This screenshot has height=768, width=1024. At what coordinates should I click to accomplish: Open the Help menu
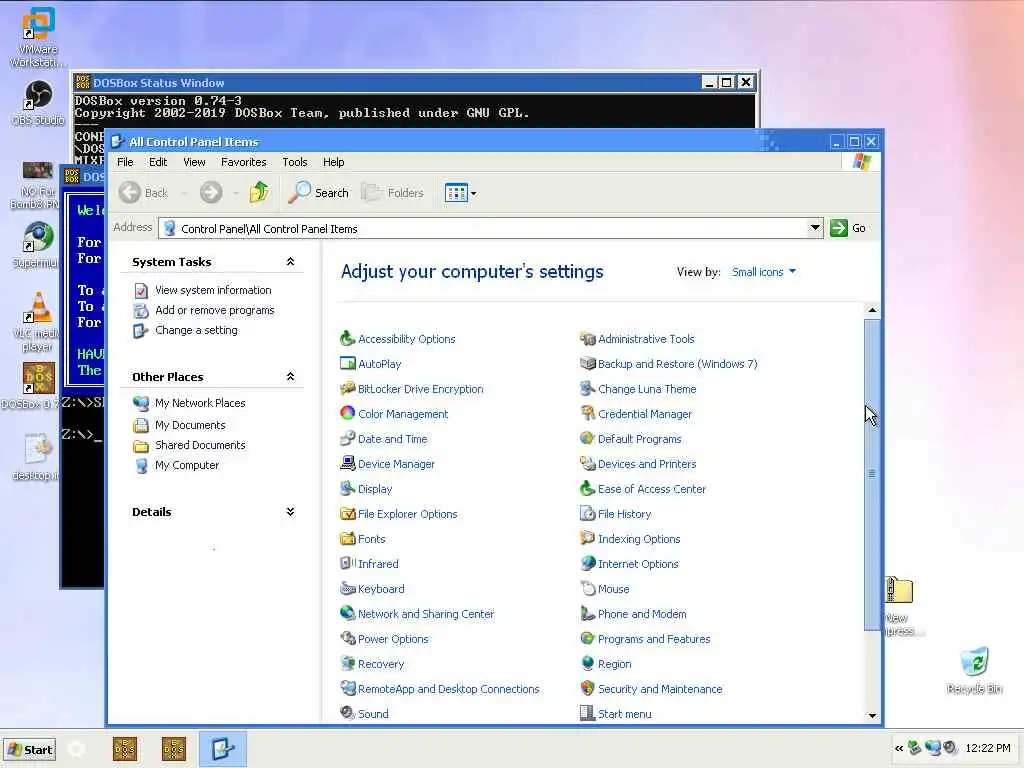tap(333, 162)
